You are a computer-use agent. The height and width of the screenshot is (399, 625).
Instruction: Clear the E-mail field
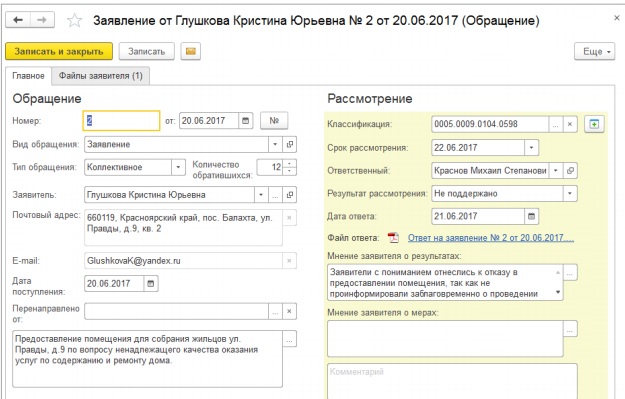click(x=289, y=261)
